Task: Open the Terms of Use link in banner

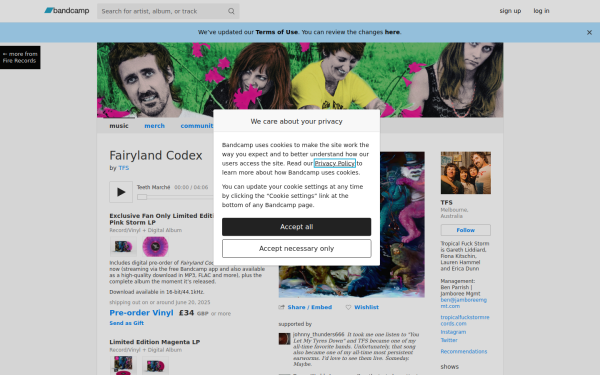Action: click(276, 32)
